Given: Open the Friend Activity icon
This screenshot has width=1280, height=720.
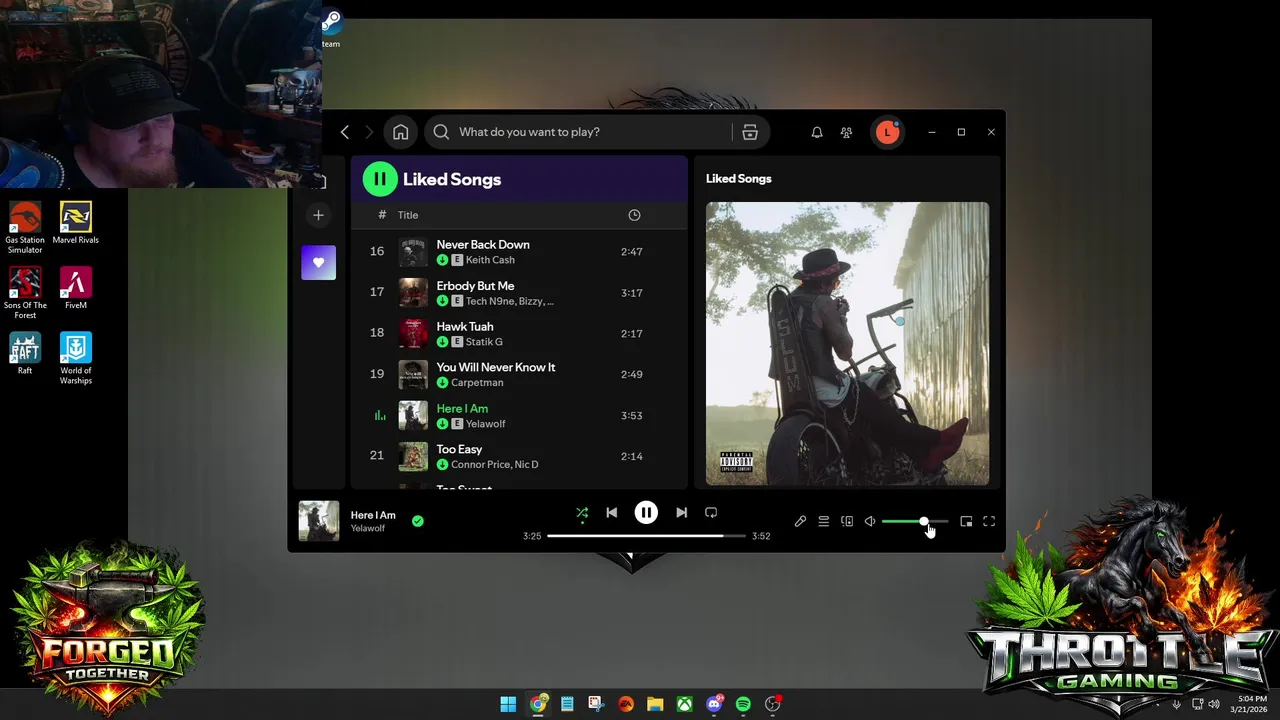Looking at the screenshot, I should (846, 132).
